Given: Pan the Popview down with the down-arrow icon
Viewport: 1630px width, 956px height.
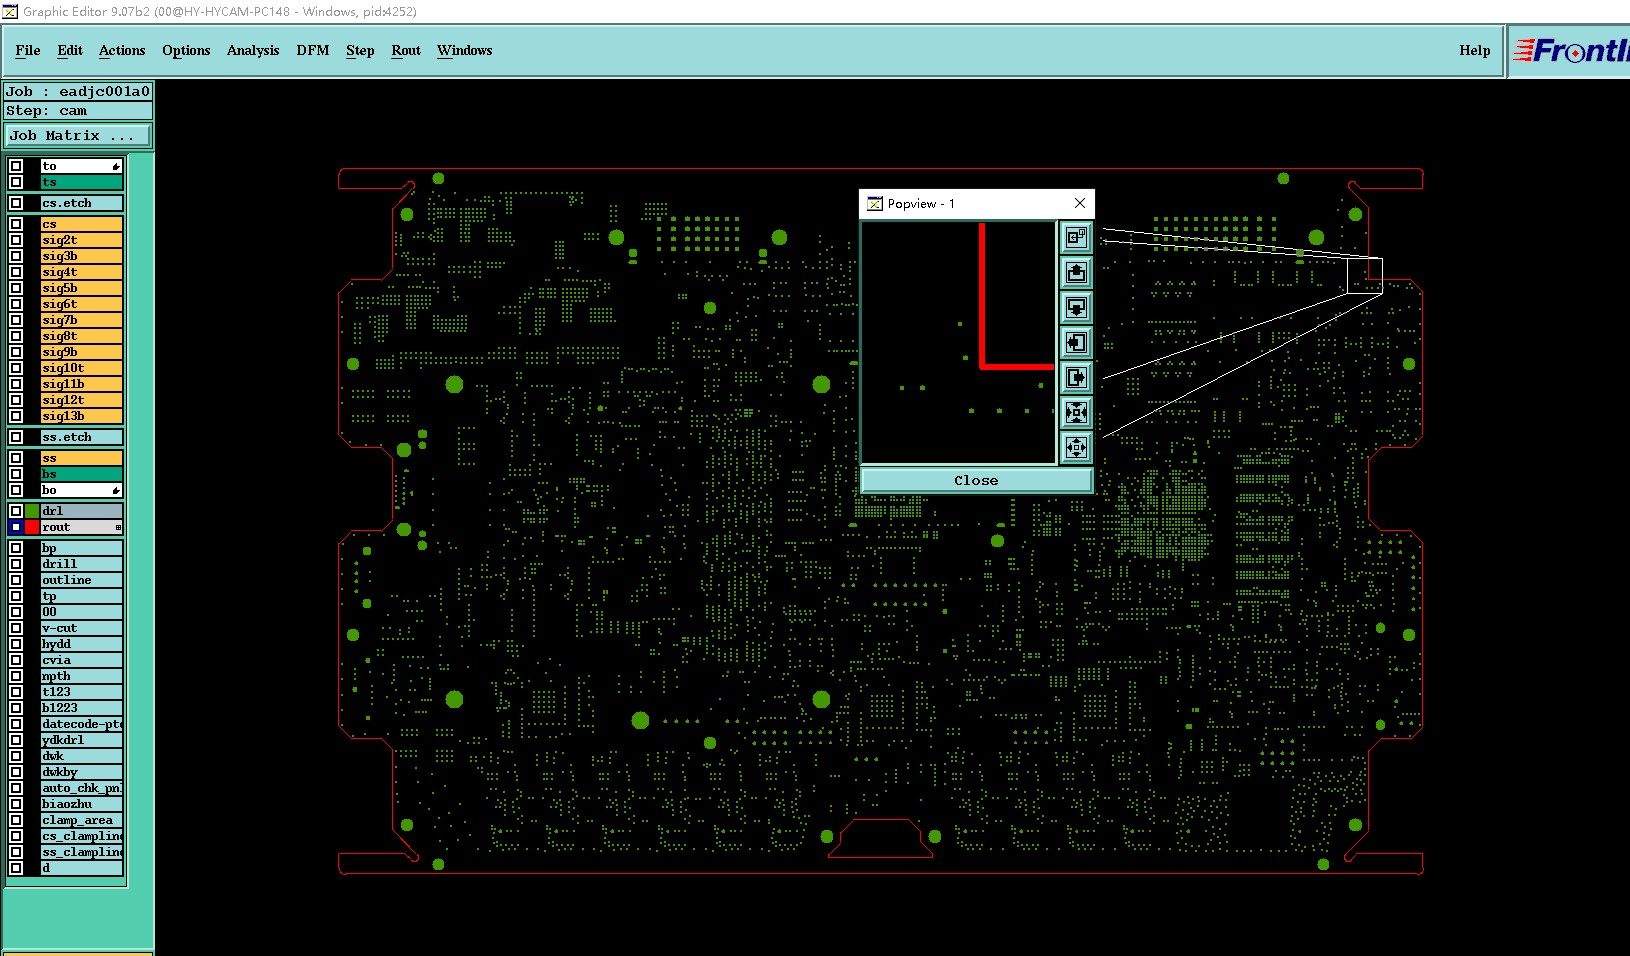Looking at the screenshot, I should point(1076,307).
